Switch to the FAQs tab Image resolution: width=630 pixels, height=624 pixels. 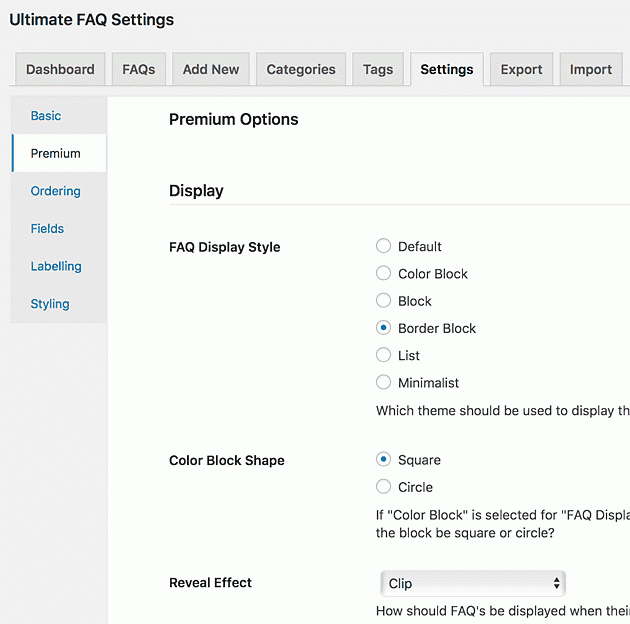coord(139,69)
